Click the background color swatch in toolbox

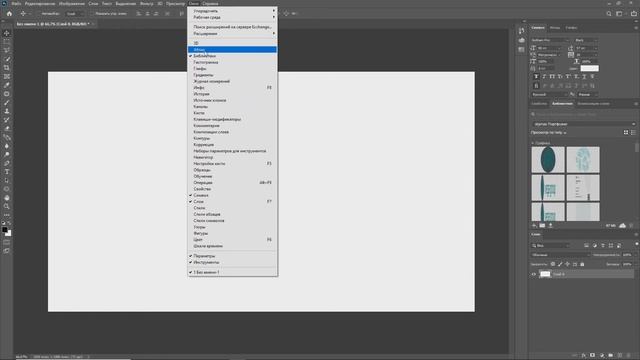pos(9,233)
